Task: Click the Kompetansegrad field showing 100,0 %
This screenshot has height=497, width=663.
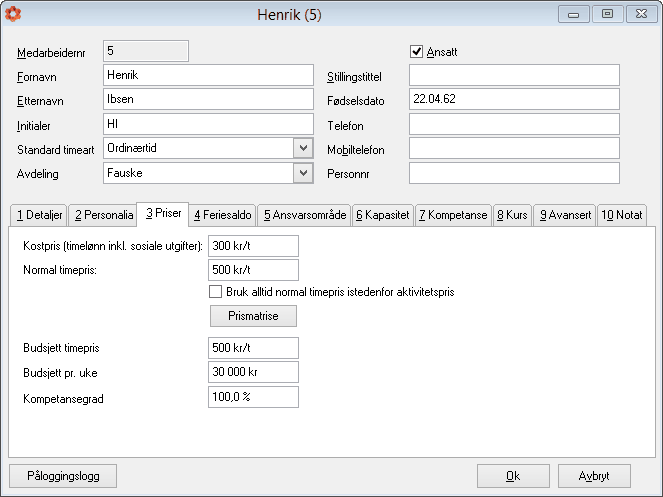Action: pos(253,397)
